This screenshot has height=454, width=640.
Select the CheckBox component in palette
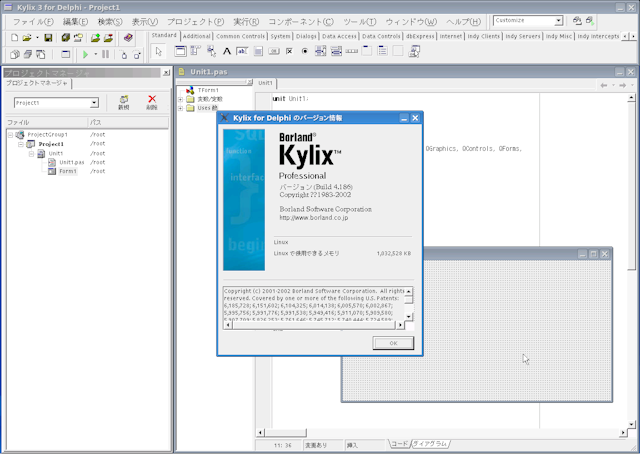click(x=290, y=51)
